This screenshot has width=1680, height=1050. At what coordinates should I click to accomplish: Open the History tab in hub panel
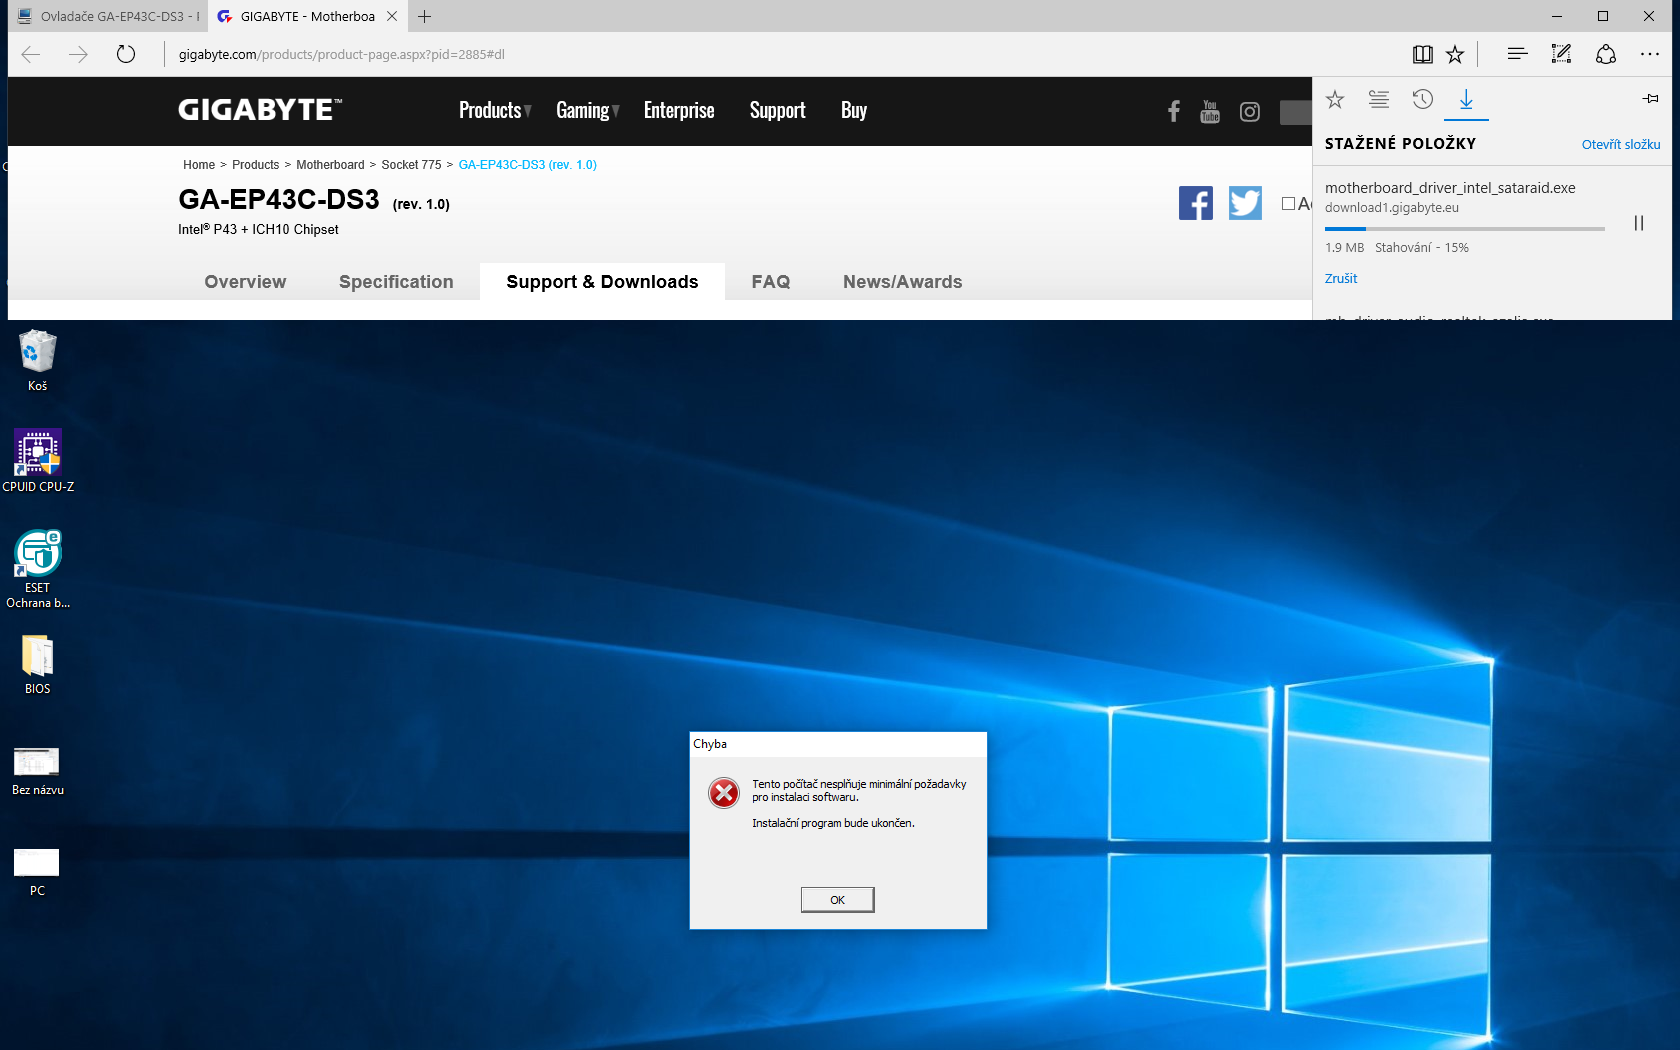tap(1422, 99)
